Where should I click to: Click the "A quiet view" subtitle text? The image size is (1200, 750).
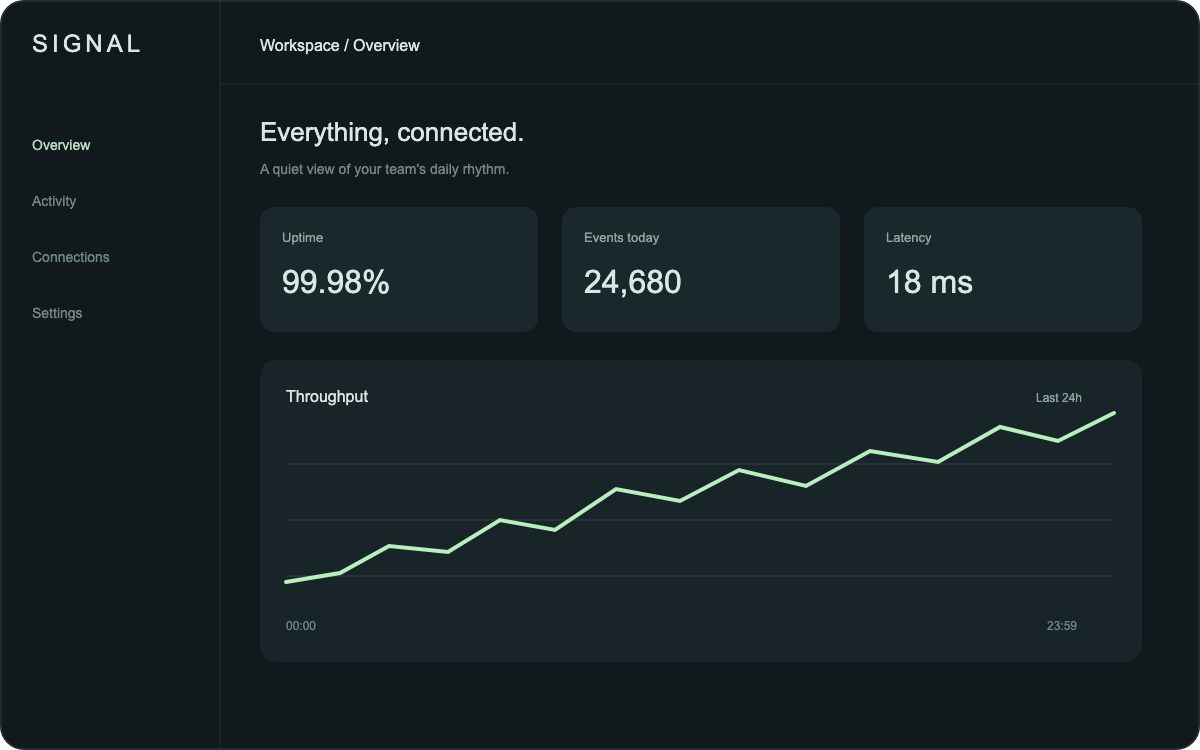point(385,169)
